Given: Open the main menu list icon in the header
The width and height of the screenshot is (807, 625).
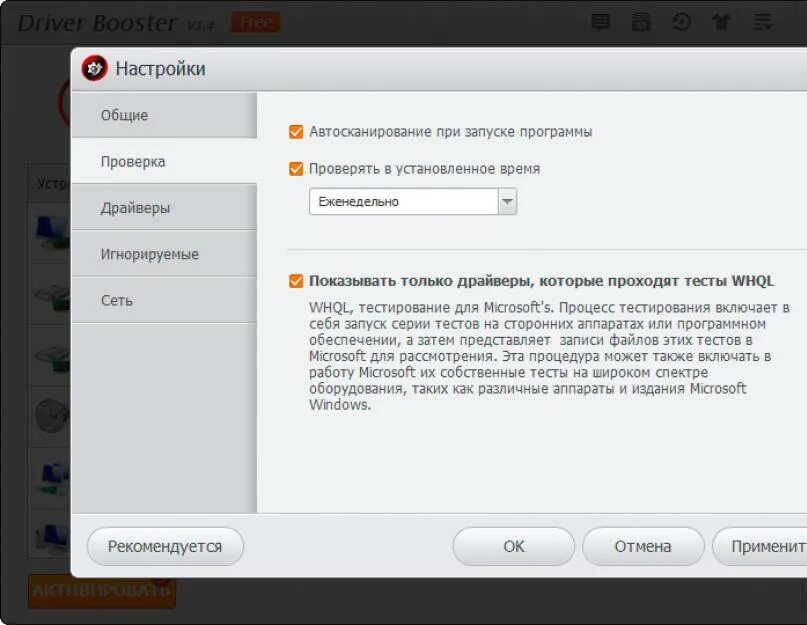Looking at the screenshot, I should 763,22.
